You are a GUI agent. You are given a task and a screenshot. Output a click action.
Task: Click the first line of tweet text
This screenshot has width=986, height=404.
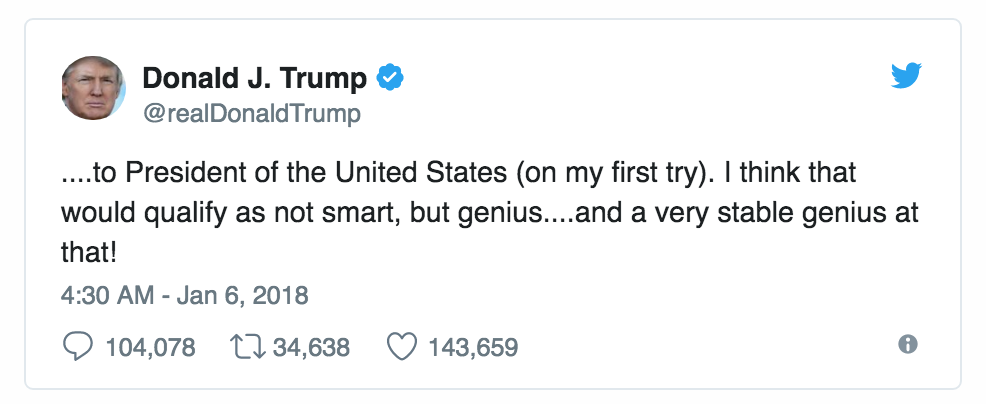459,175
